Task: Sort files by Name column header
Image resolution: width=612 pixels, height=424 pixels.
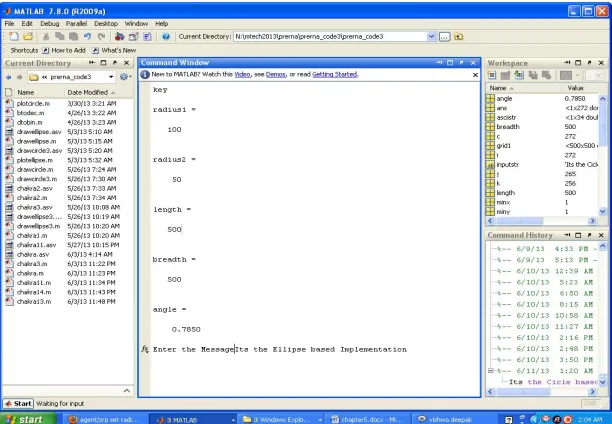Action: 26,93
